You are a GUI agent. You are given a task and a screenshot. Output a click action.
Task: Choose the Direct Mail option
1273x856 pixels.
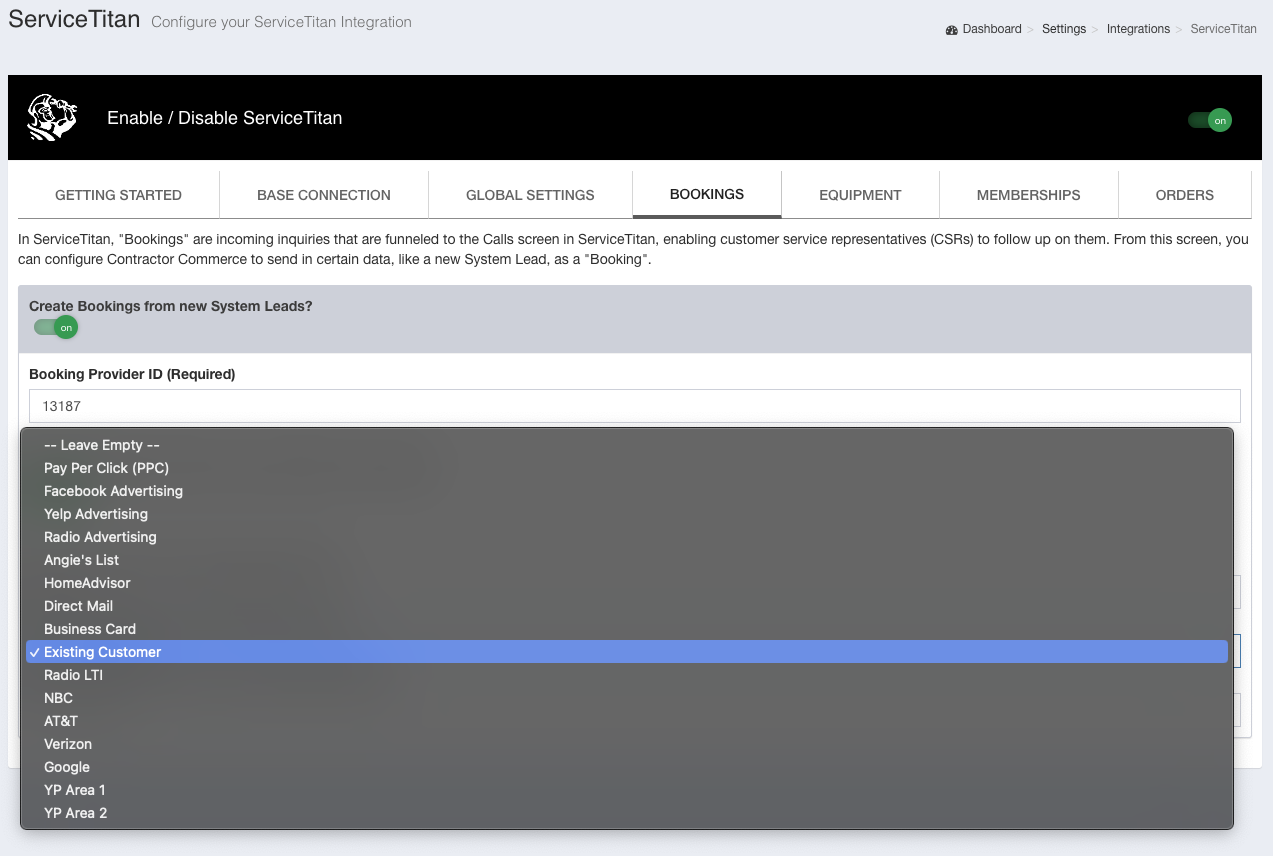point(627,606)
